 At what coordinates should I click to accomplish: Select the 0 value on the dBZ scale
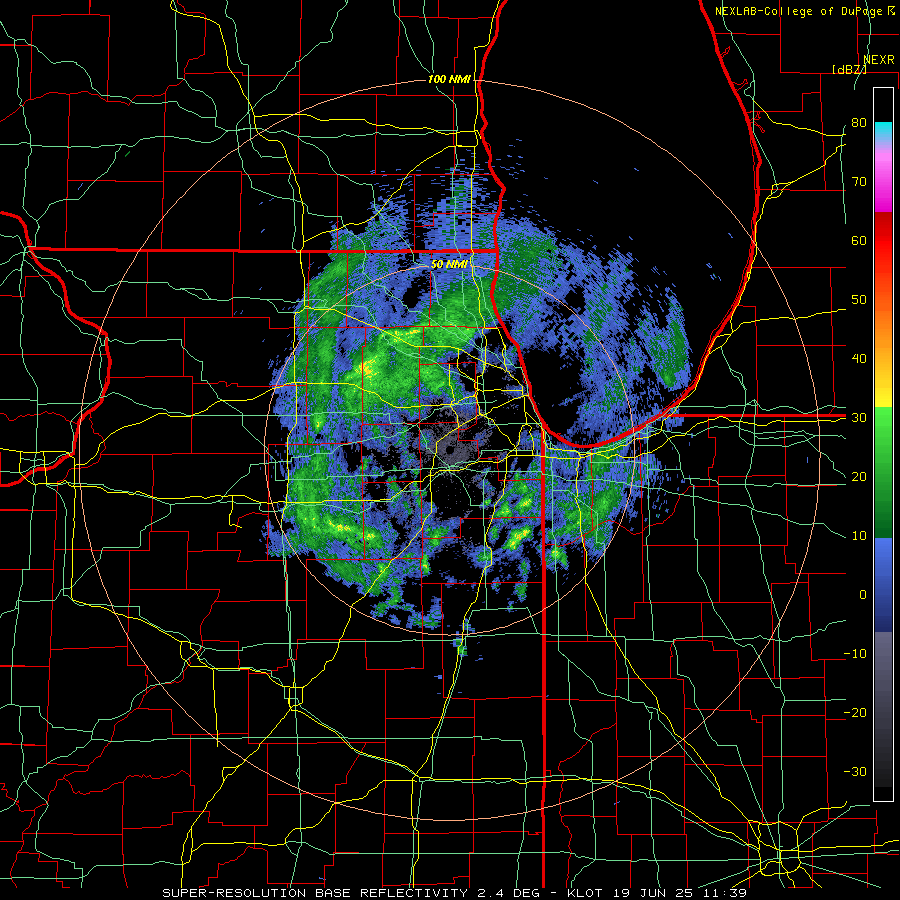pyautogui.click(x=863, y=595)
